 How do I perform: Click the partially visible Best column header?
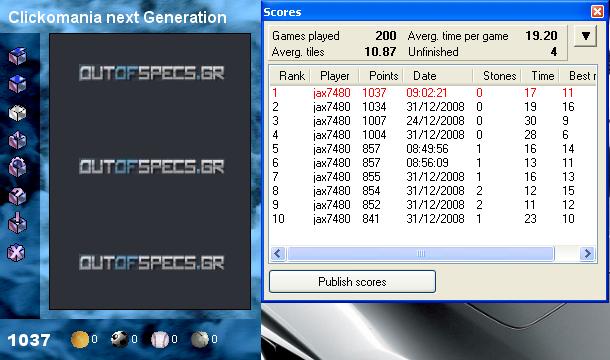click(x=578, y=76)
